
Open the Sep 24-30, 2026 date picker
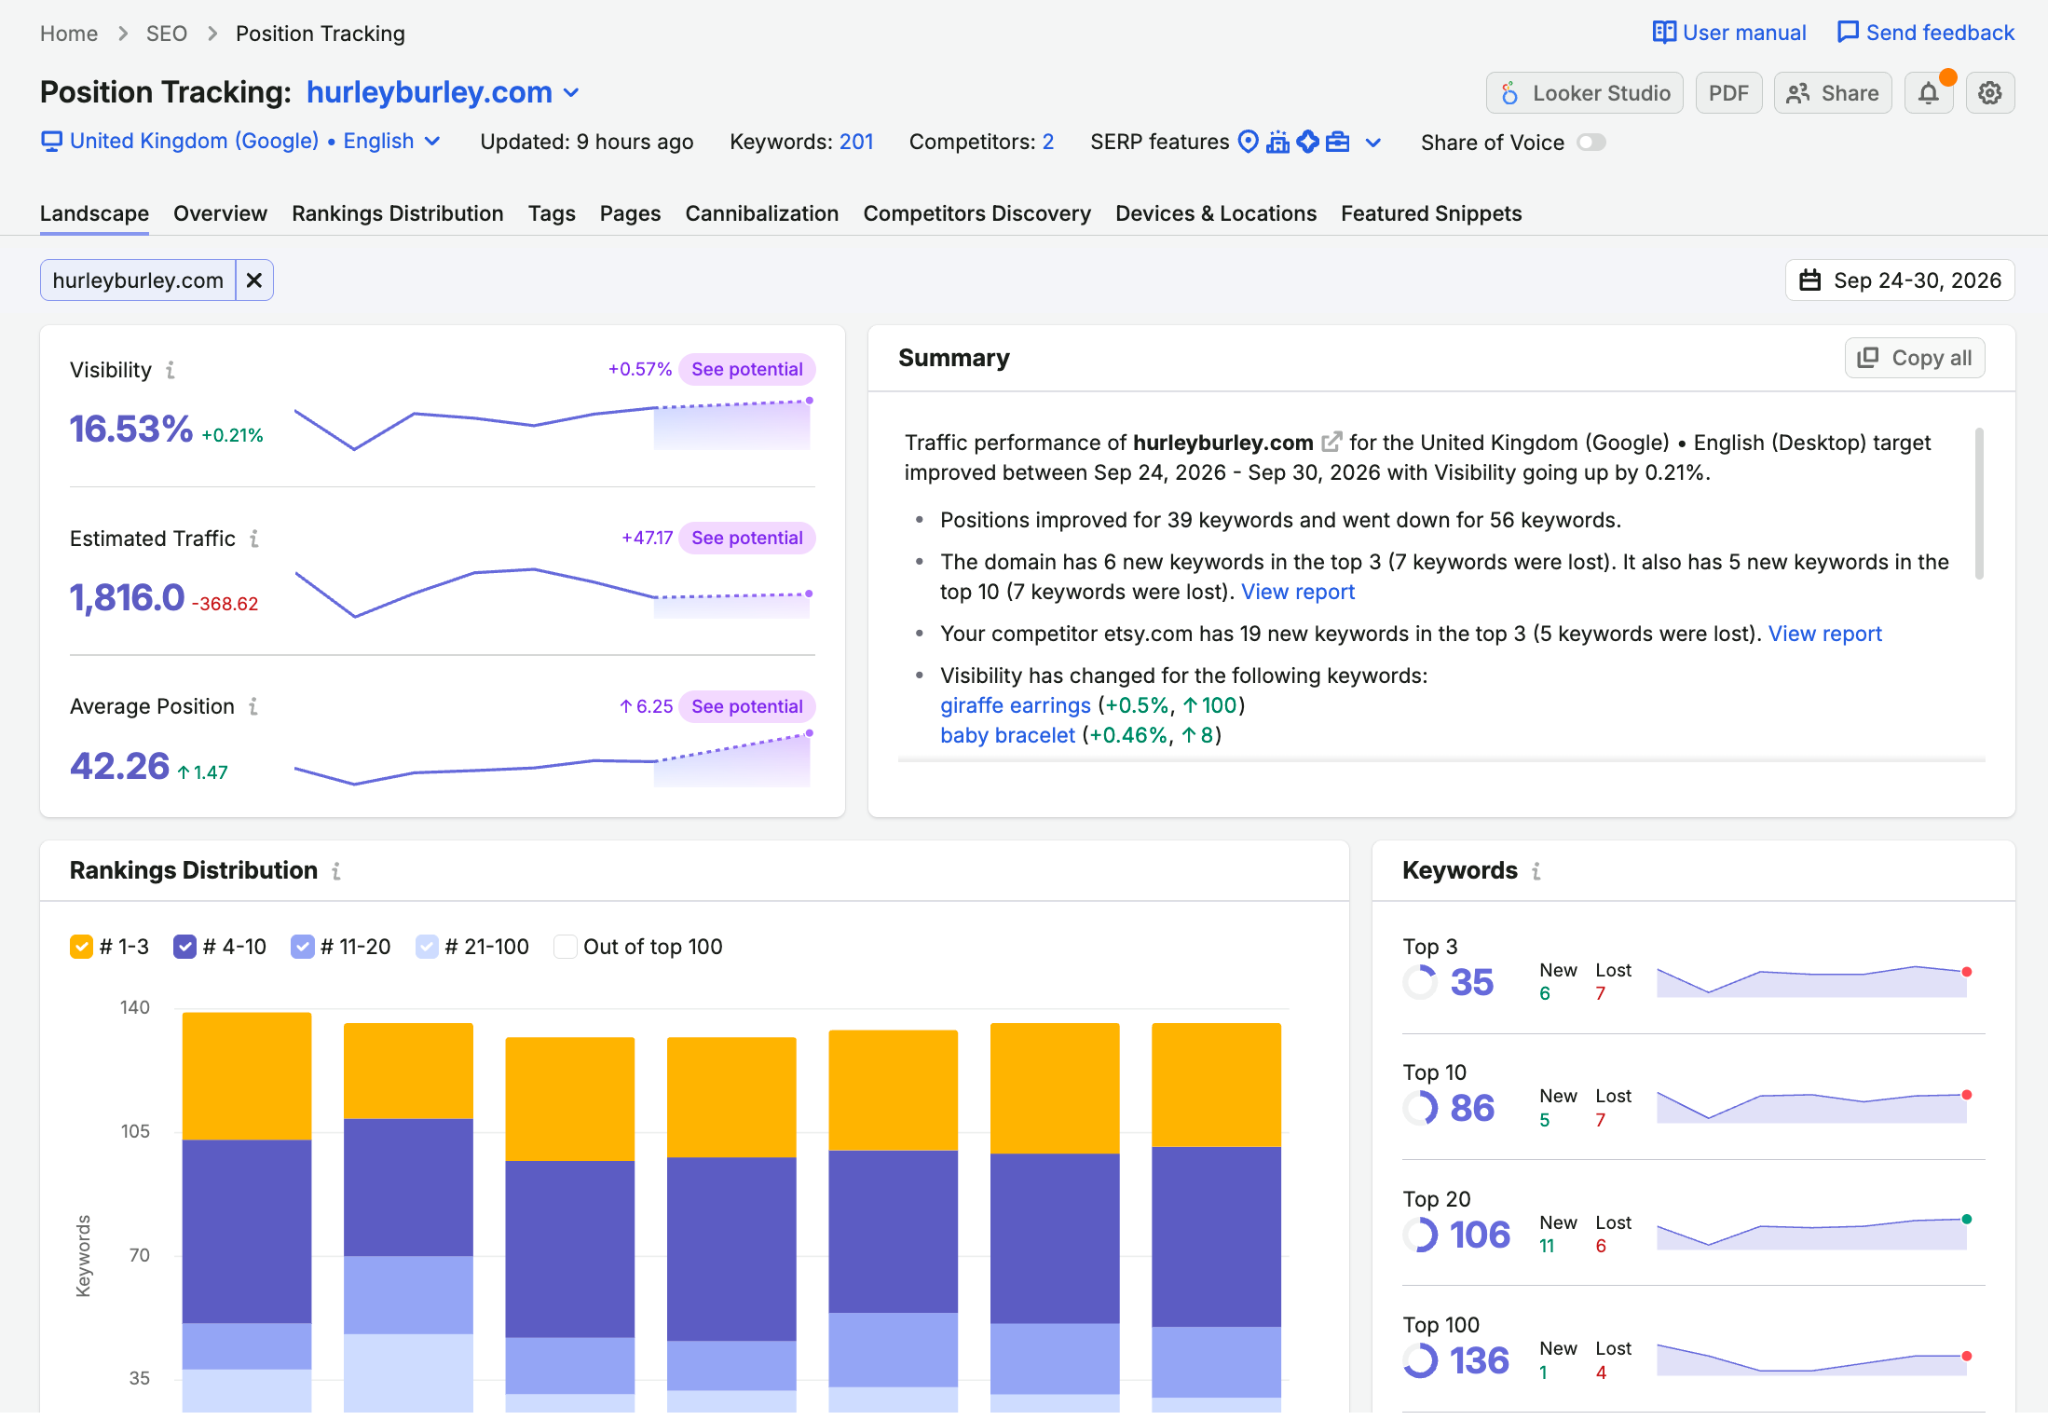tap(1900, 280)
